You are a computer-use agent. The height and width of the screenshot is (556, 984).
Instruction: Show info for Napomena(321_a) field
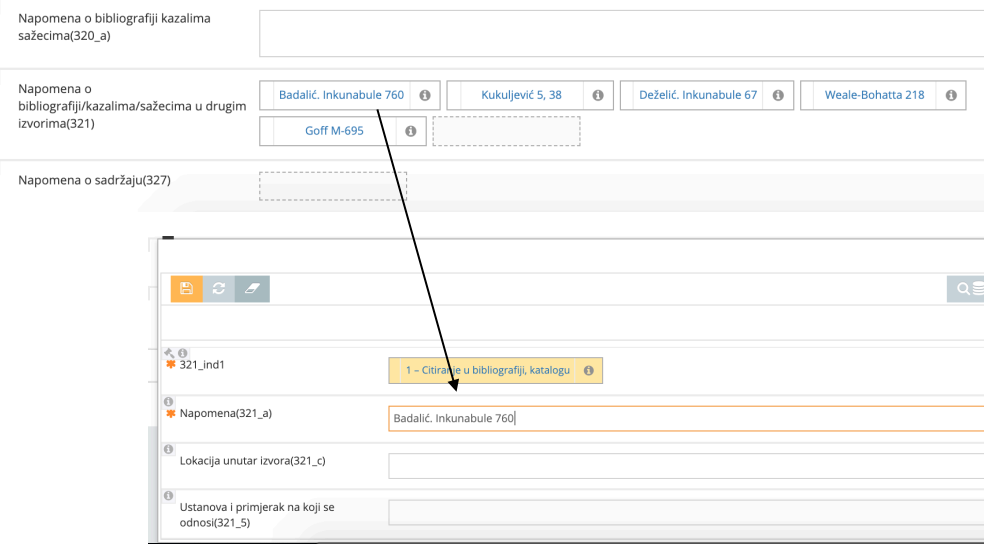point(168,402)
